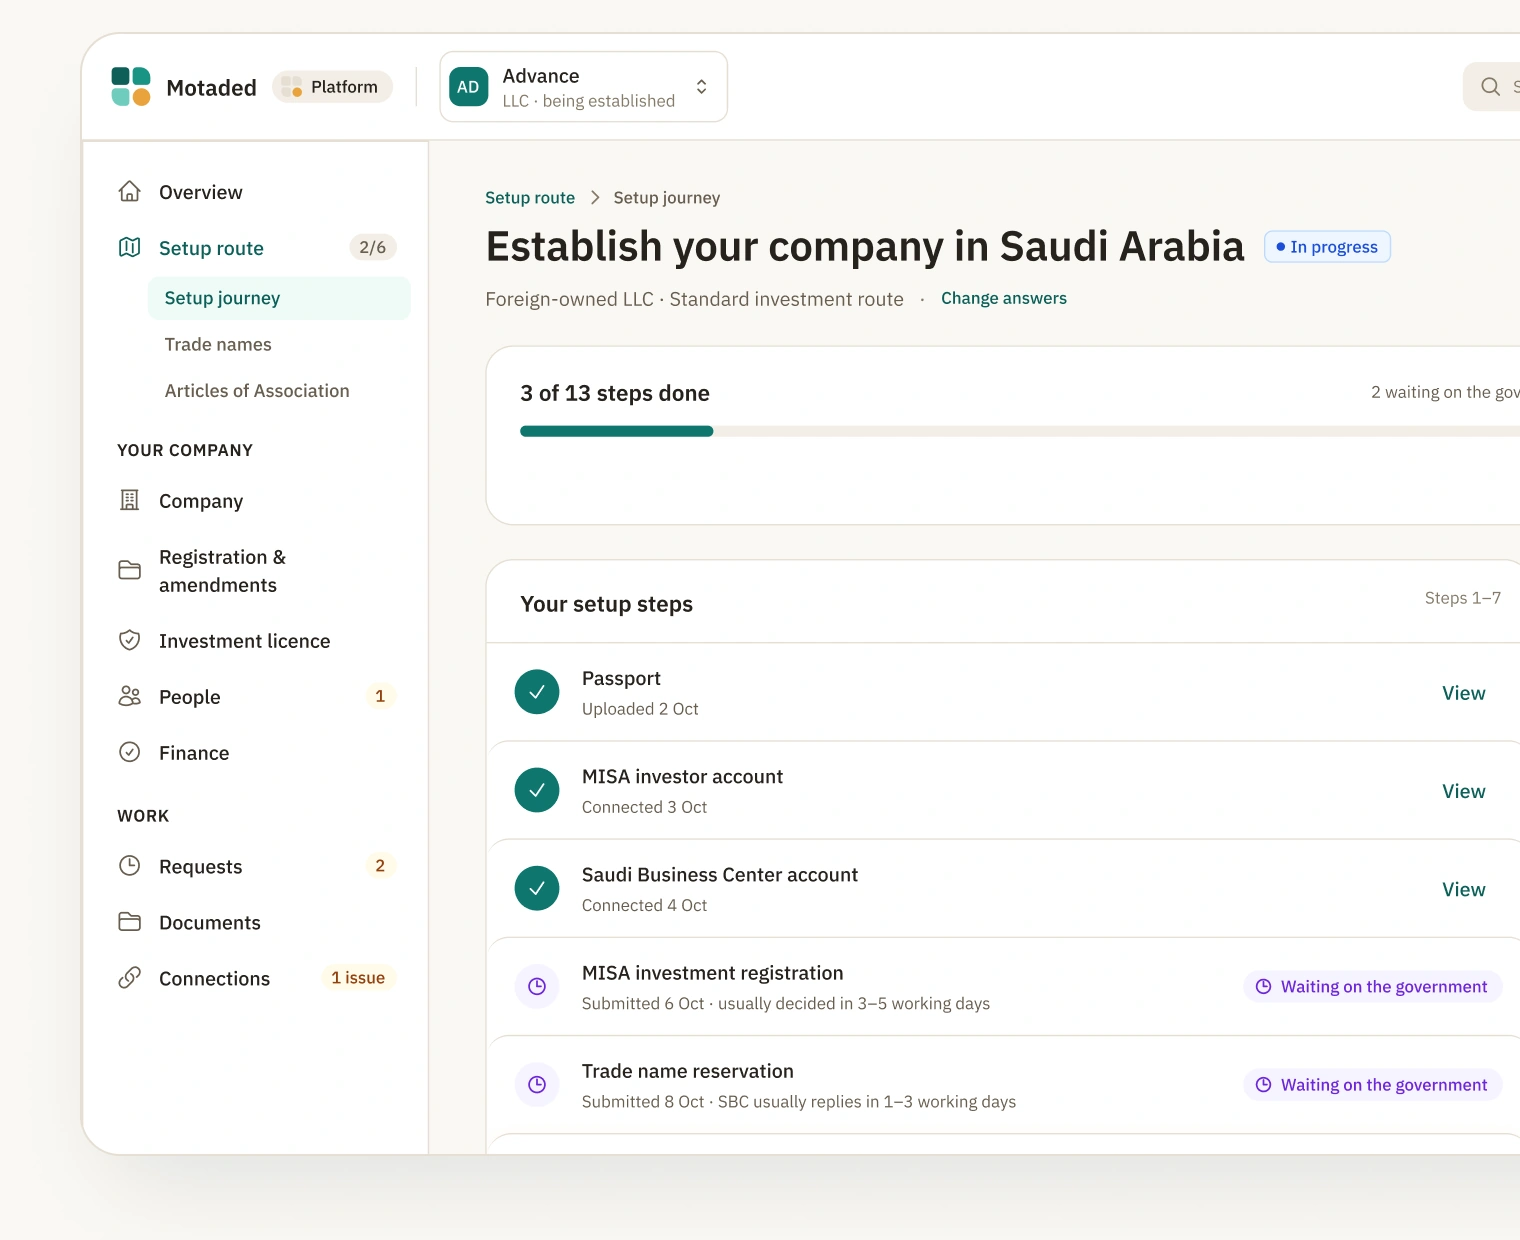Click the Registration & amendments folder icon

click(x=130, y=570)
